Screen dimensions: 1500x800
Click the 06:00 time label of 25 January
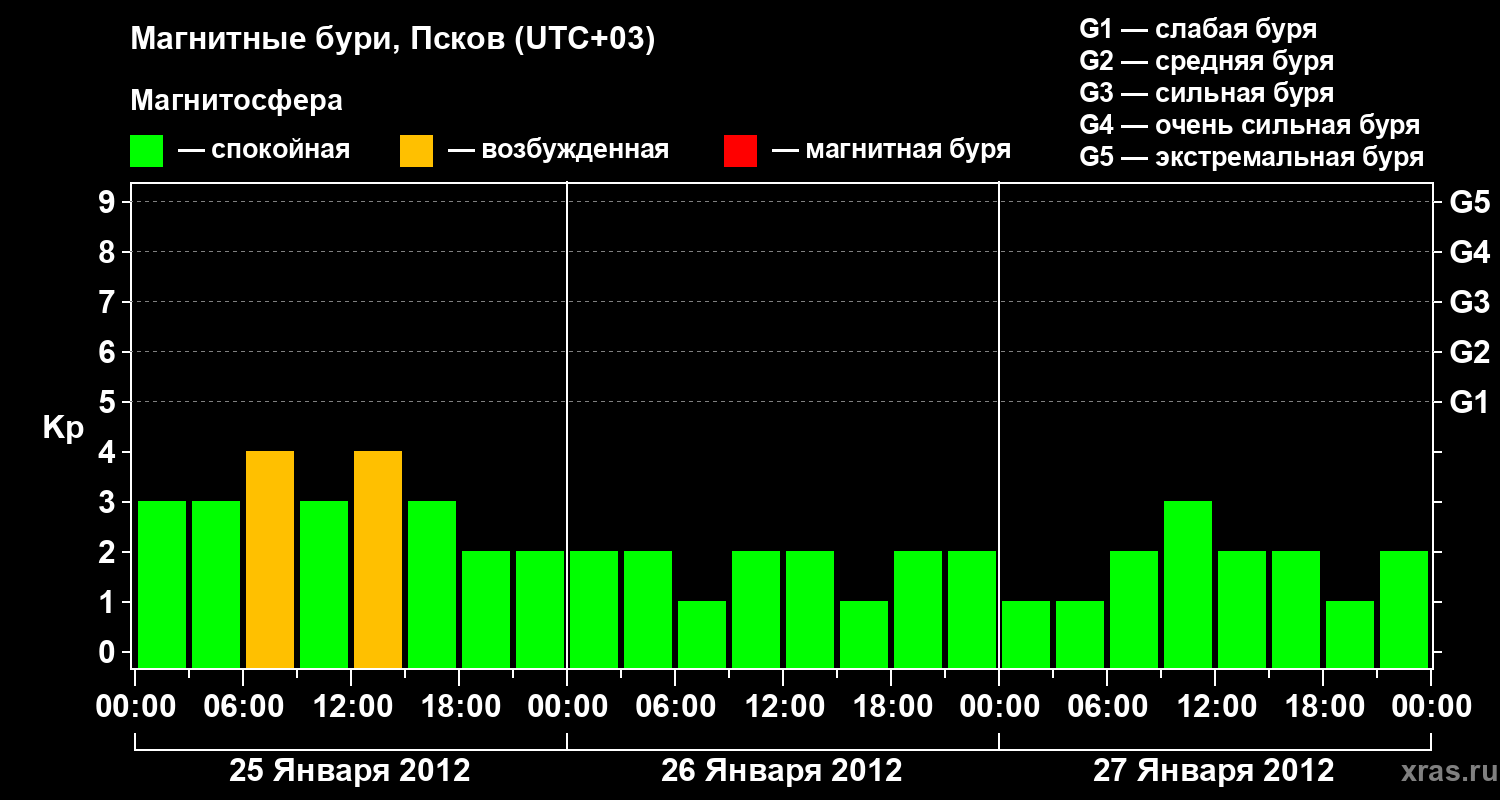[x=243, y=707]
